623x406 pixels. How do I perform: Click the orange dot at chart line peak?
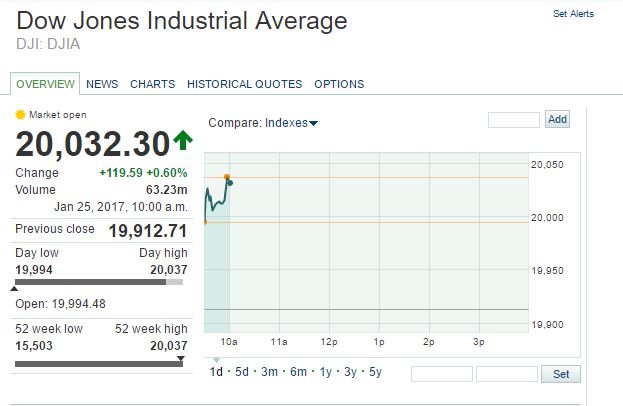(227, 177)
